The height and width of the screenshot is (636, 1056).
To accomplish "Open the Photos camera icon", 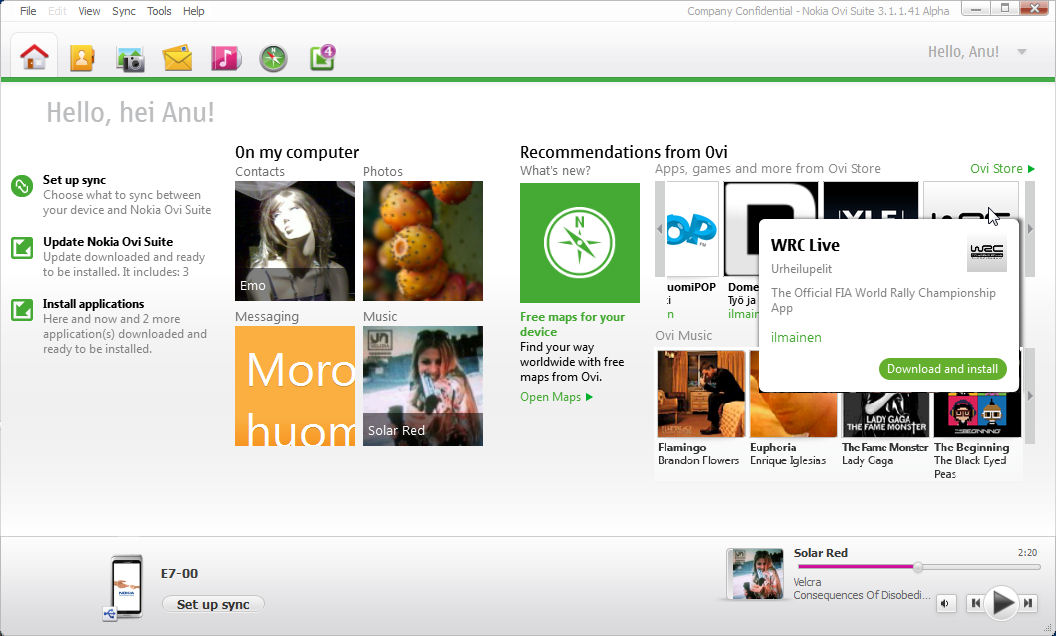I will (x=129, y=56).
